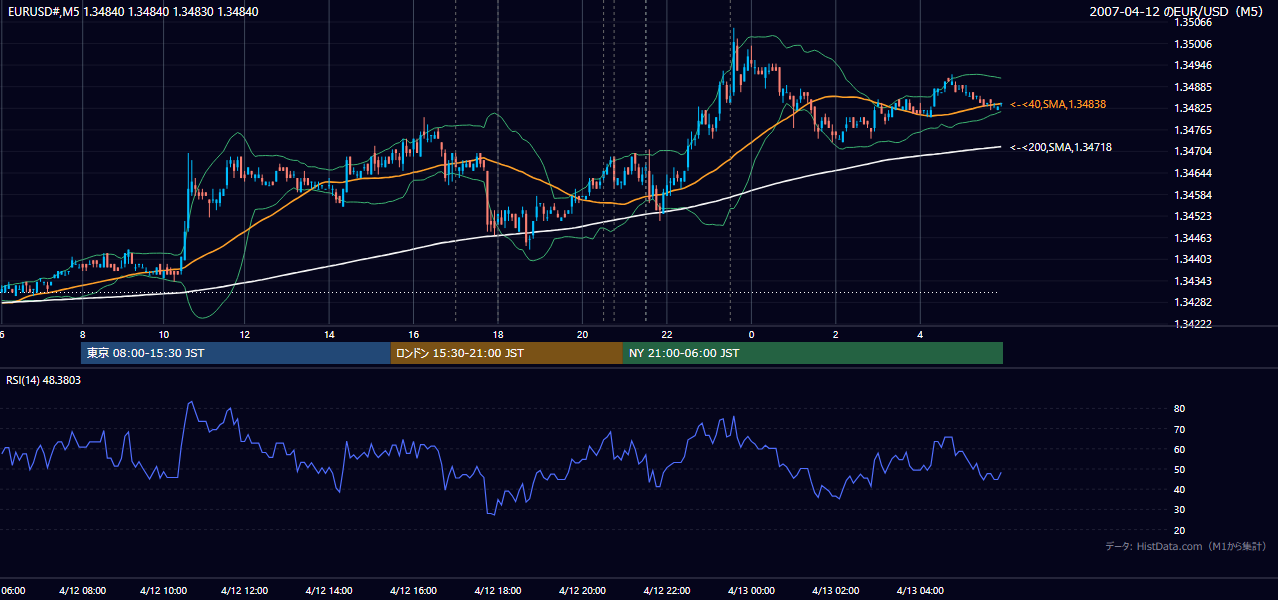The image size is (1278, 600).
Task: Click RSI scale level 40
Action: pyautogui.click(x=1180, y=489)
